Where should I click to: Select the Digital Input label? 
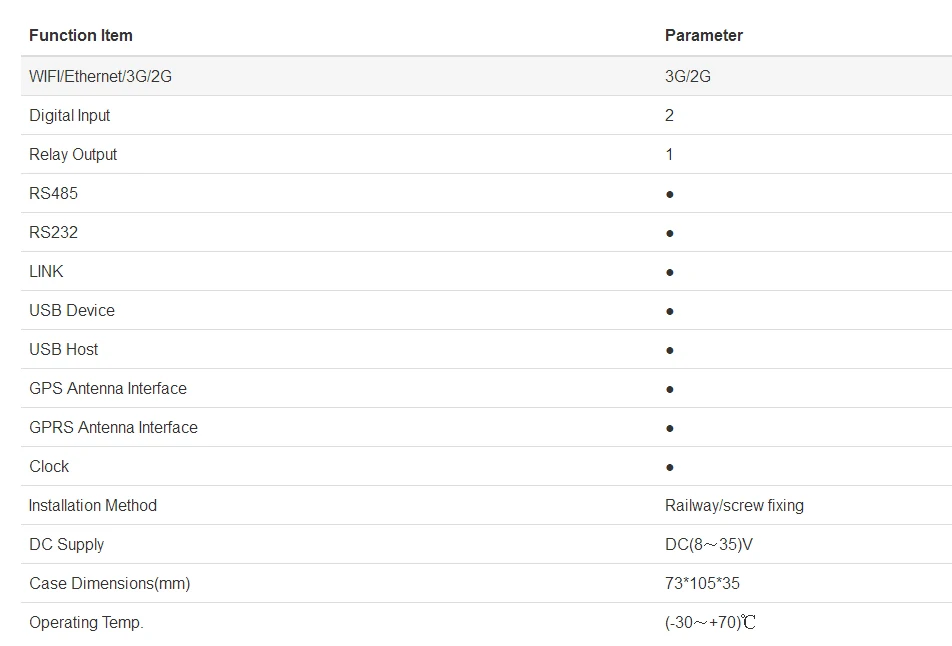[69, 116]
